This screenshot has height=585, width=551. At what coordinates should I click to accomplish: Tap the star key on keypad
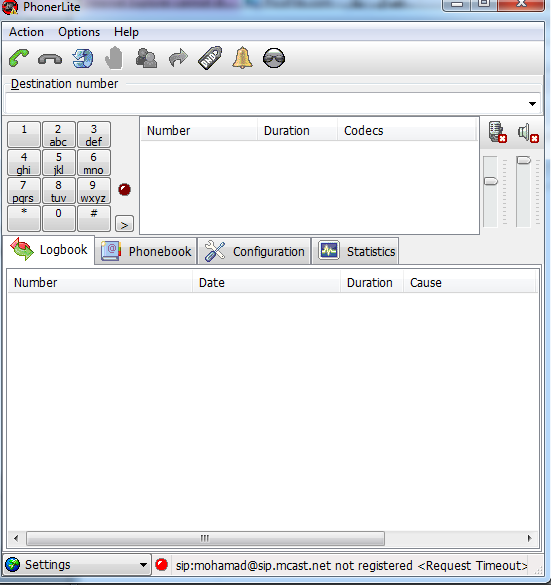tap(24, 219)
